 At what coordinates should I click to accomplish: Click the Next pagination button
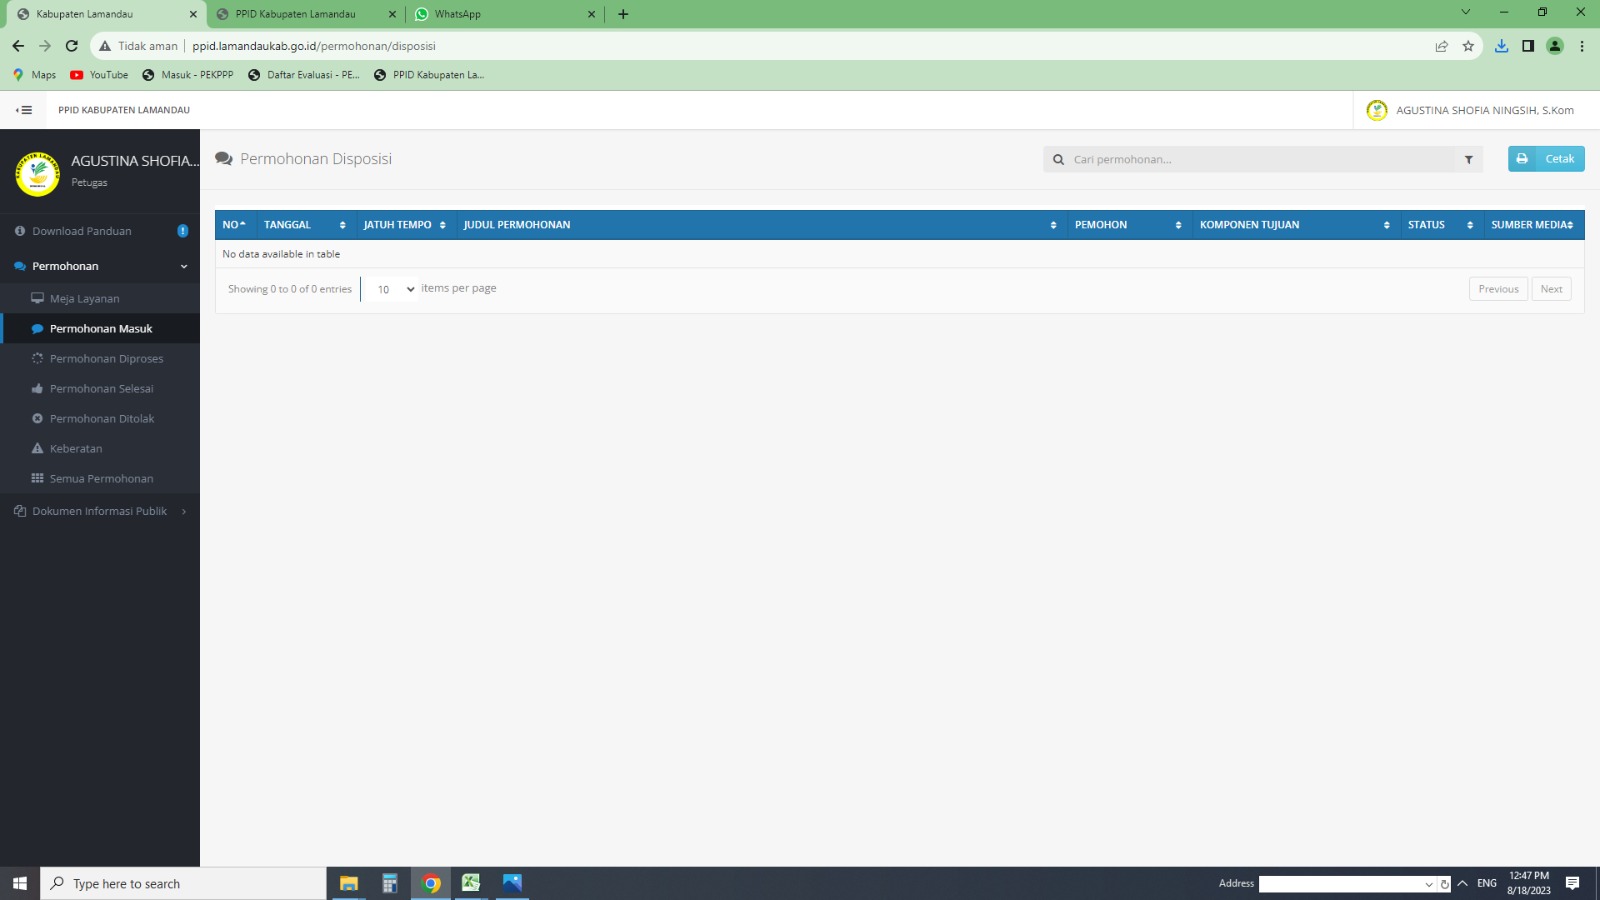coord(1551,289)
